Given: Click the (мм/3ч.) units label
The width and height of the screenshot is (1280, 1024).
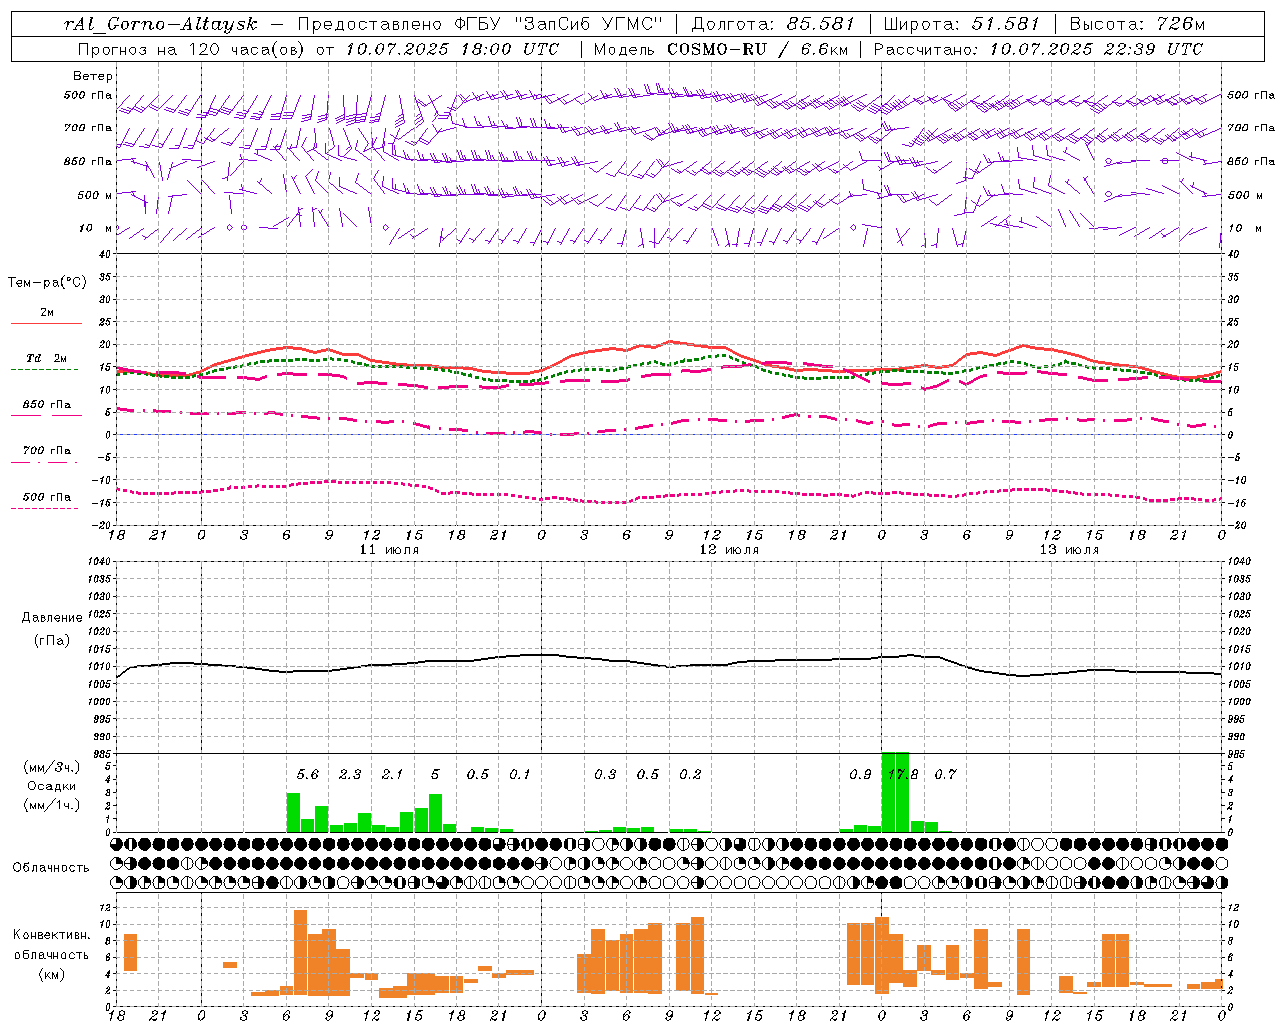Looking at the screenshot, I should (51, 767).
